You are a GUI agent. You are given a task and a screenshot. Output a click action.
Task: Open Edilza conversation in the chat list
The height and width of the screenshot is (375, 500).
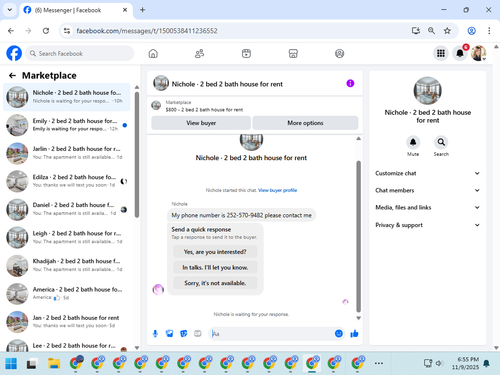(67, 181)
